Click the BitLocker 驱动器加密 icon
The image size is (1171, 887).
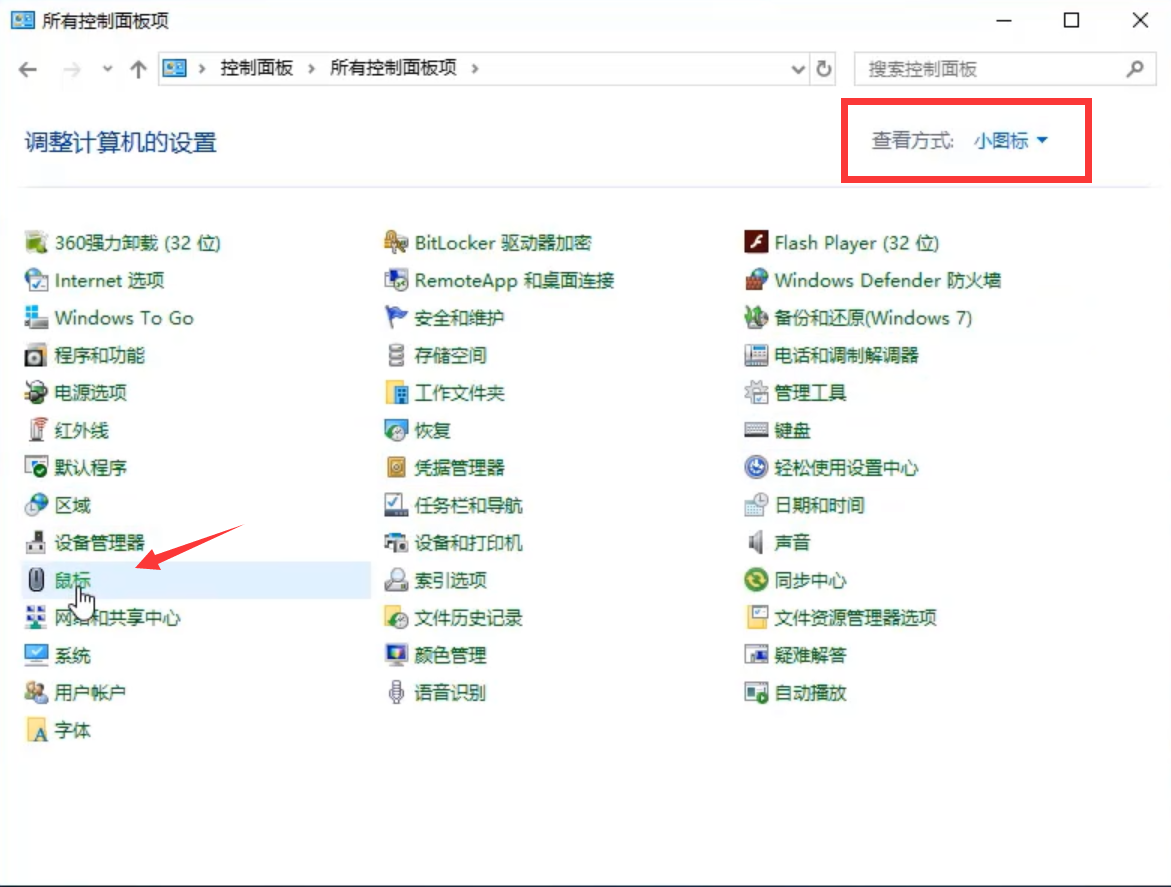(397, 243)
